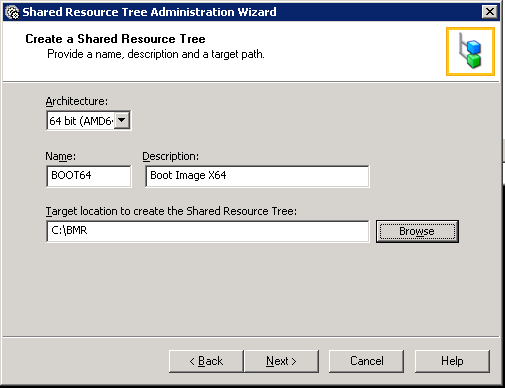Viewport: 505px width, 388px height.
Task: Open Help for this wizard
Action: point(452,361)
